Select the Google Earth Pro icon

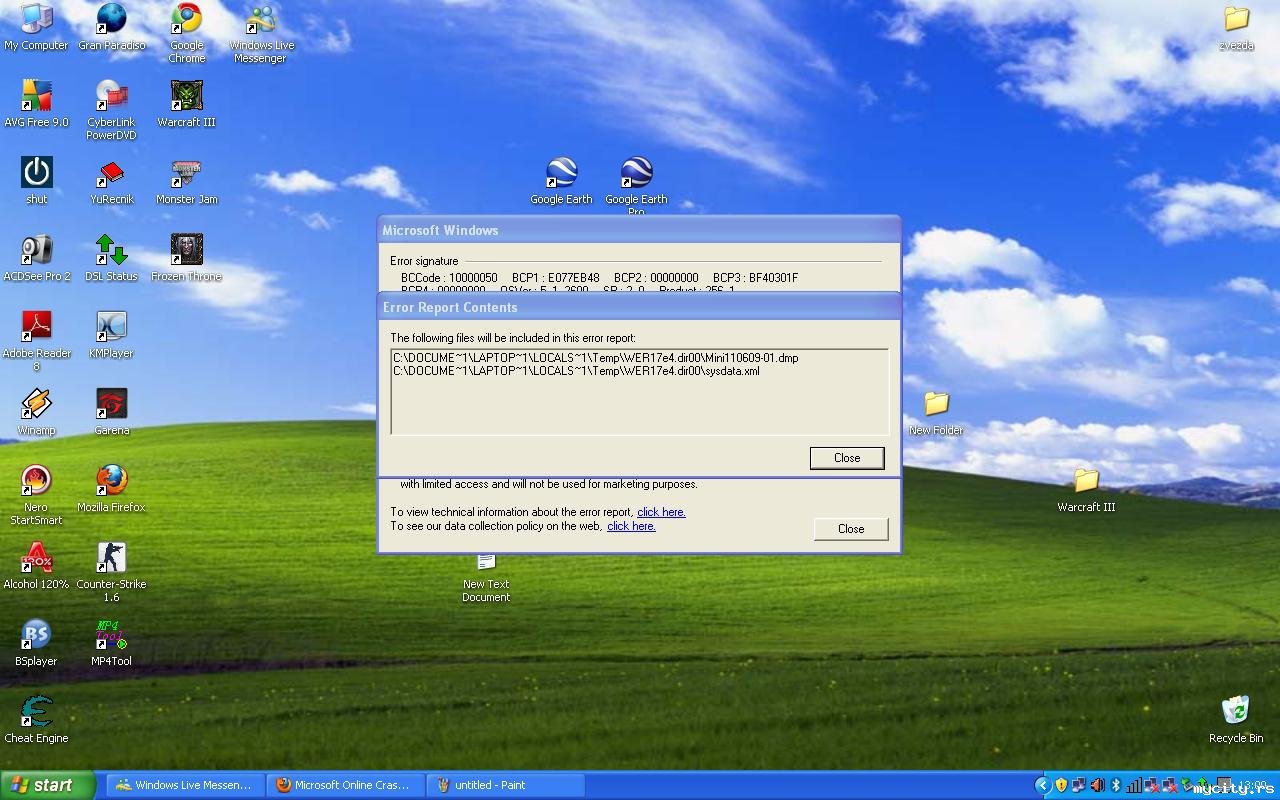pos(636,186)
